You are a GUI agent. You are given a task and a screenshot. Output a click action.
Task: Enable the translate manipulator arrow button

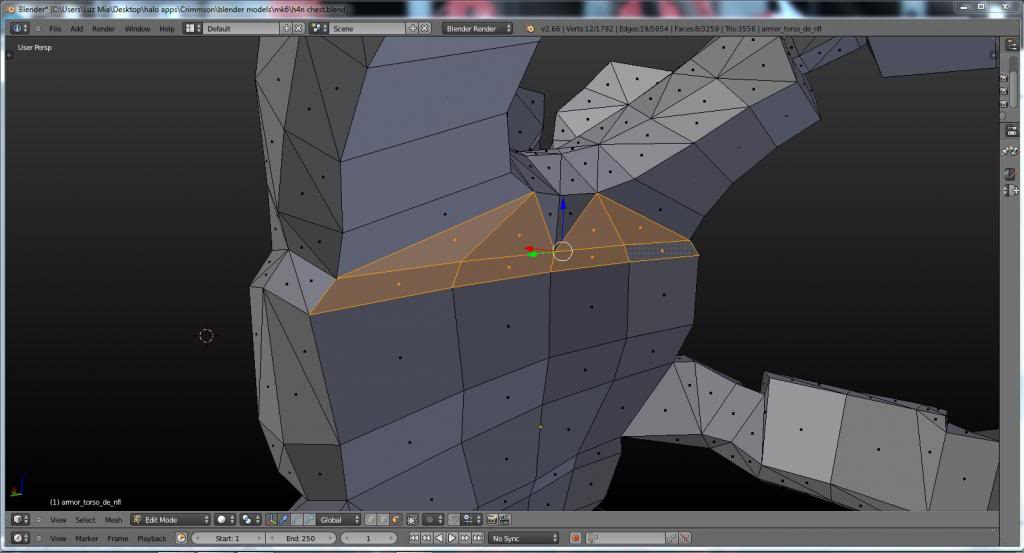(283, 520)
